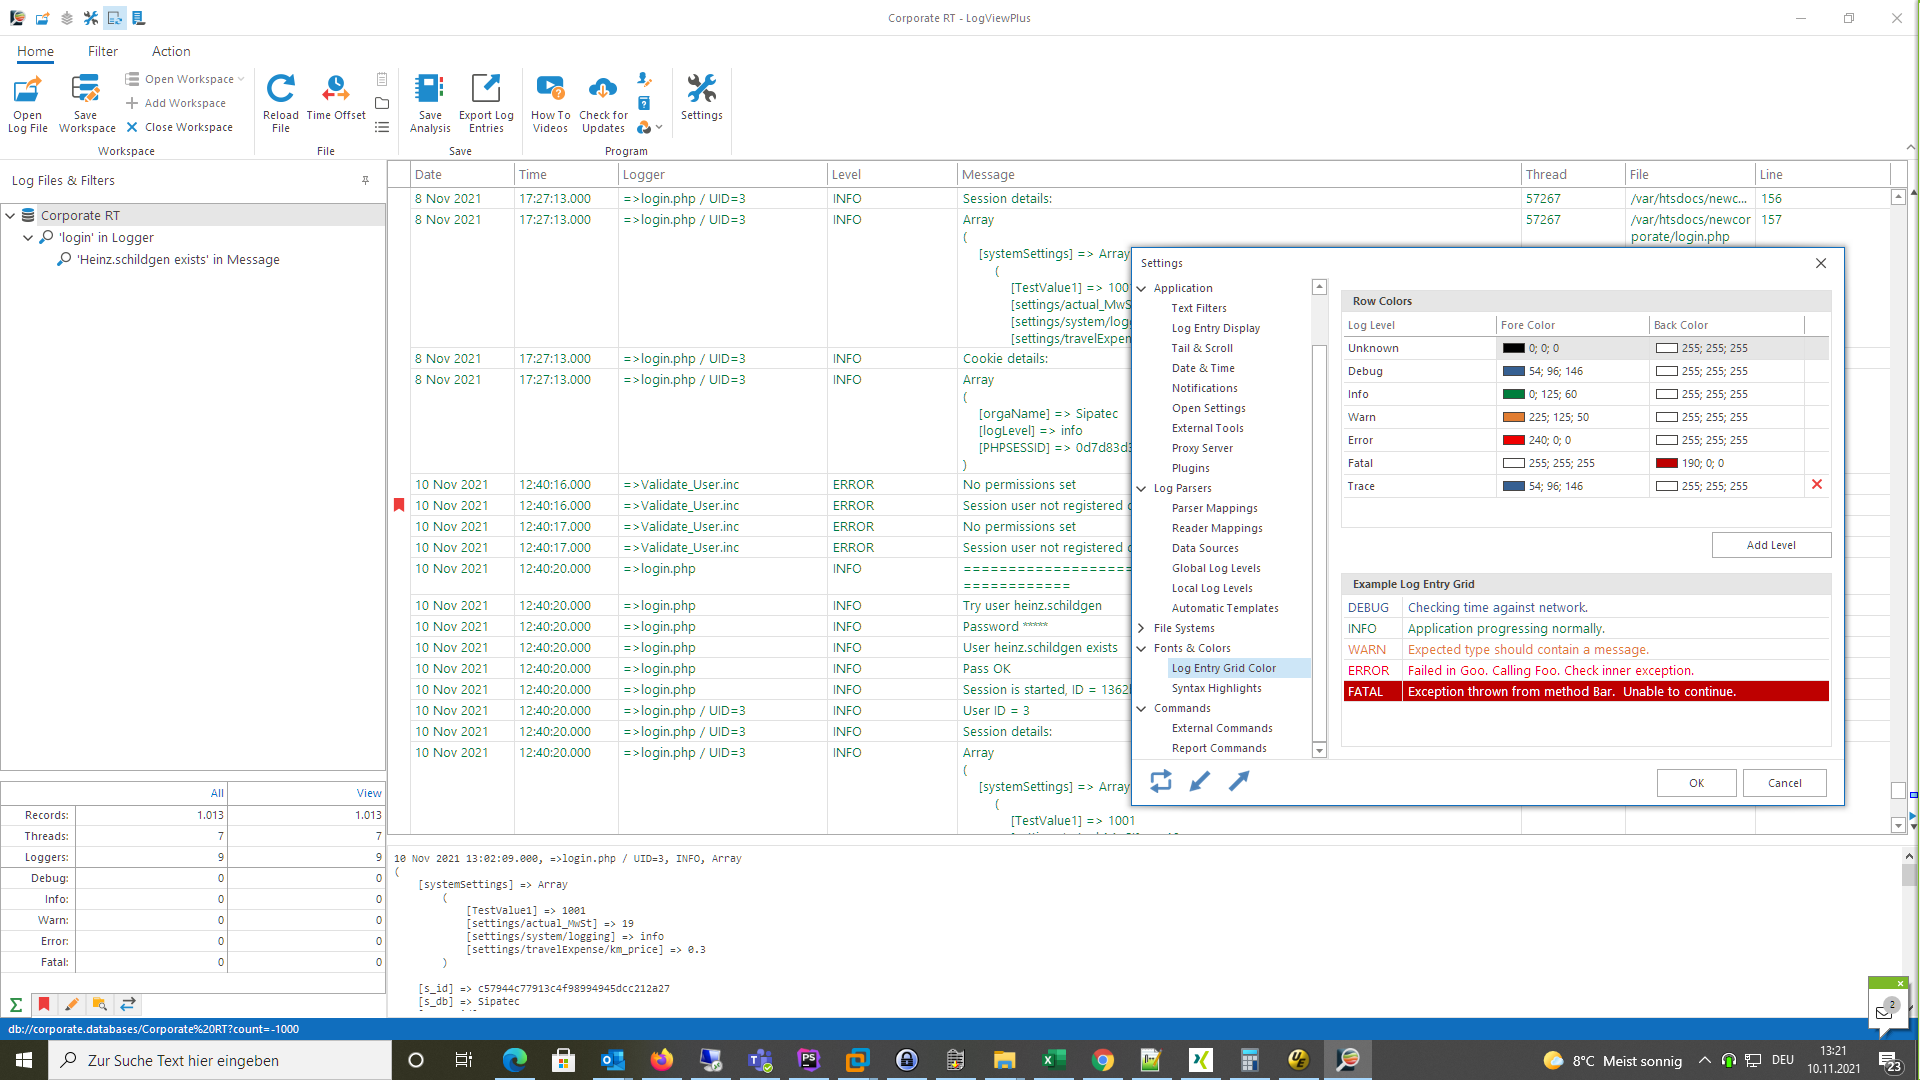Click the list icon in File group

[382, 127]
